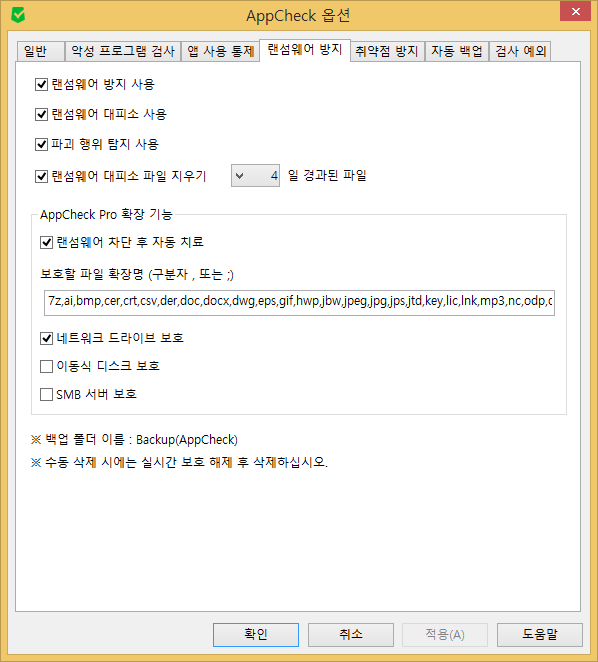Disable 파괴 행위 탐지 사용 checkbox
The image size is (598, 662).
pos(41,144)
